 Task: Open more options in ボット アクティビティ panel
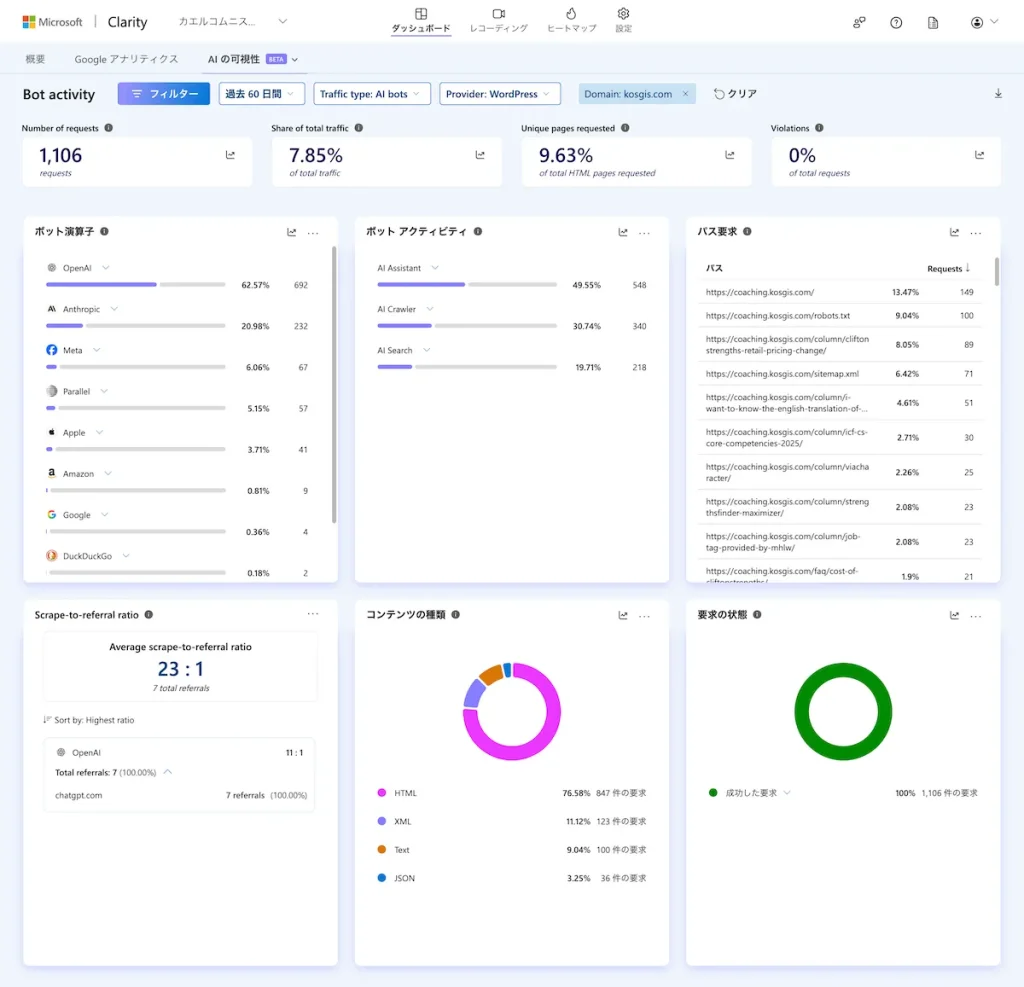click(645, 233)
